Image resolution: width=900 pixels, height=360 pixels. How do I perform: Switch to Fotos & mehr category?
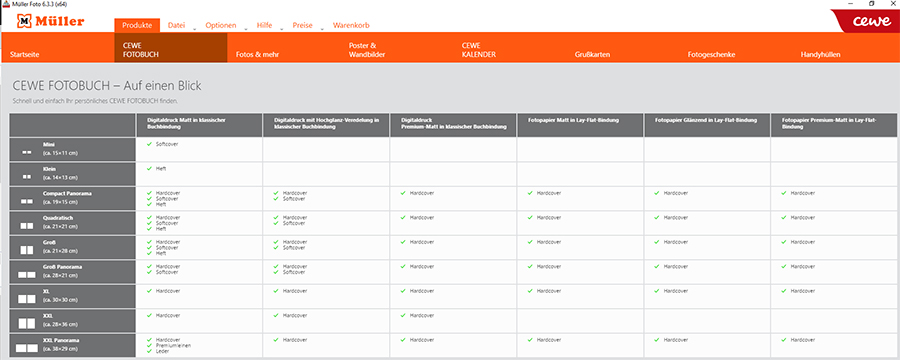(x=257, y=55)
